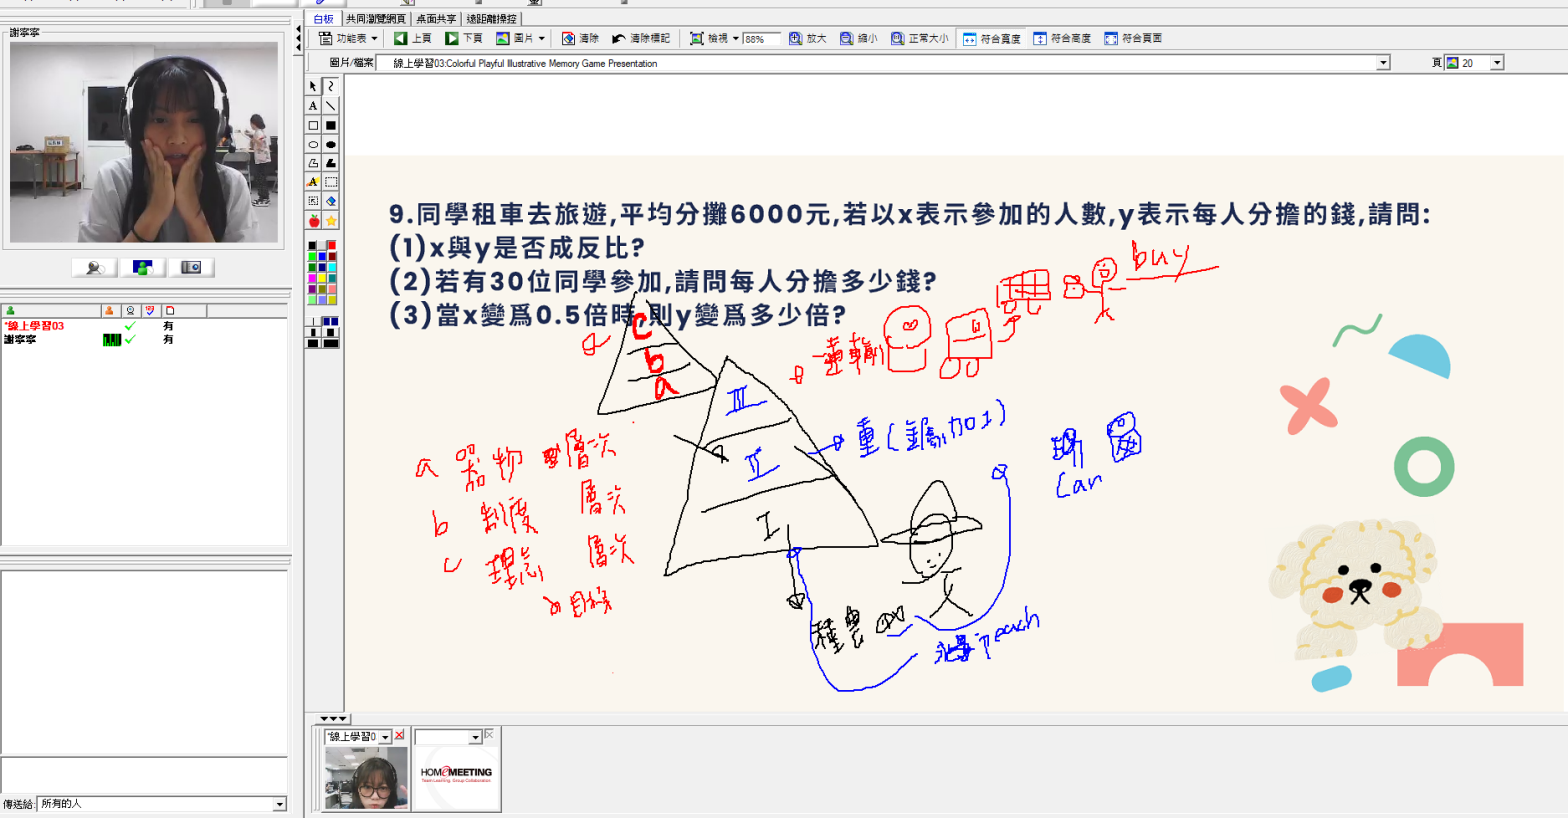Viewport: 1568px width, 818px height.
Task: Toggle the webcam disable button
Action: point(94,268)
